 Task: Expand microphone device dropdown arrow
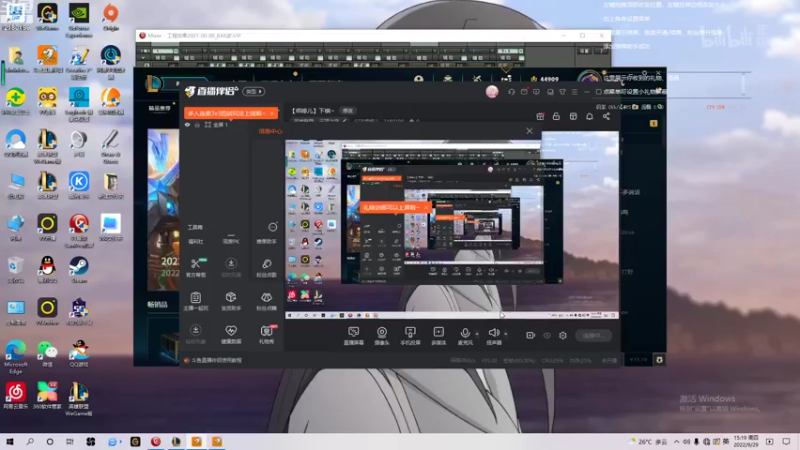(x=477, y=334)
